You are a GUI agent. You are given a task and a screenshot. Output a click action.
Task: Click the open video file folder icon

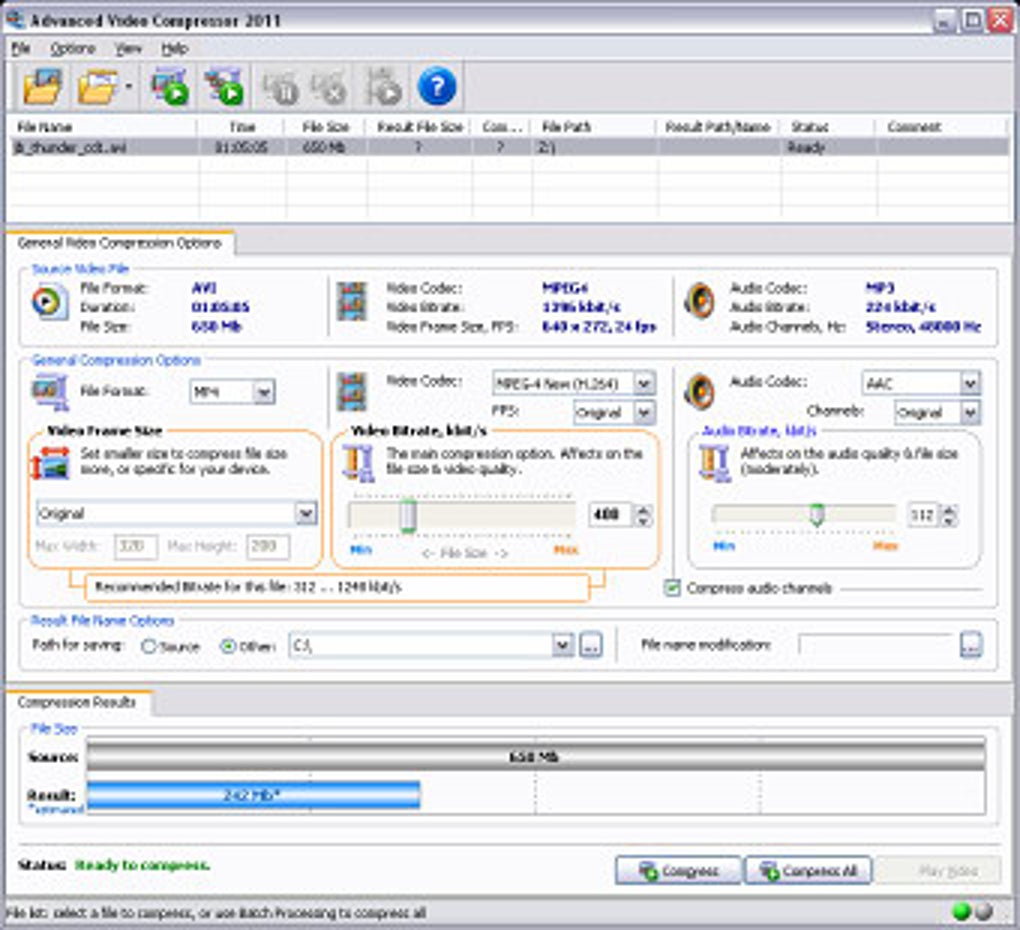[x=42, y=87]
